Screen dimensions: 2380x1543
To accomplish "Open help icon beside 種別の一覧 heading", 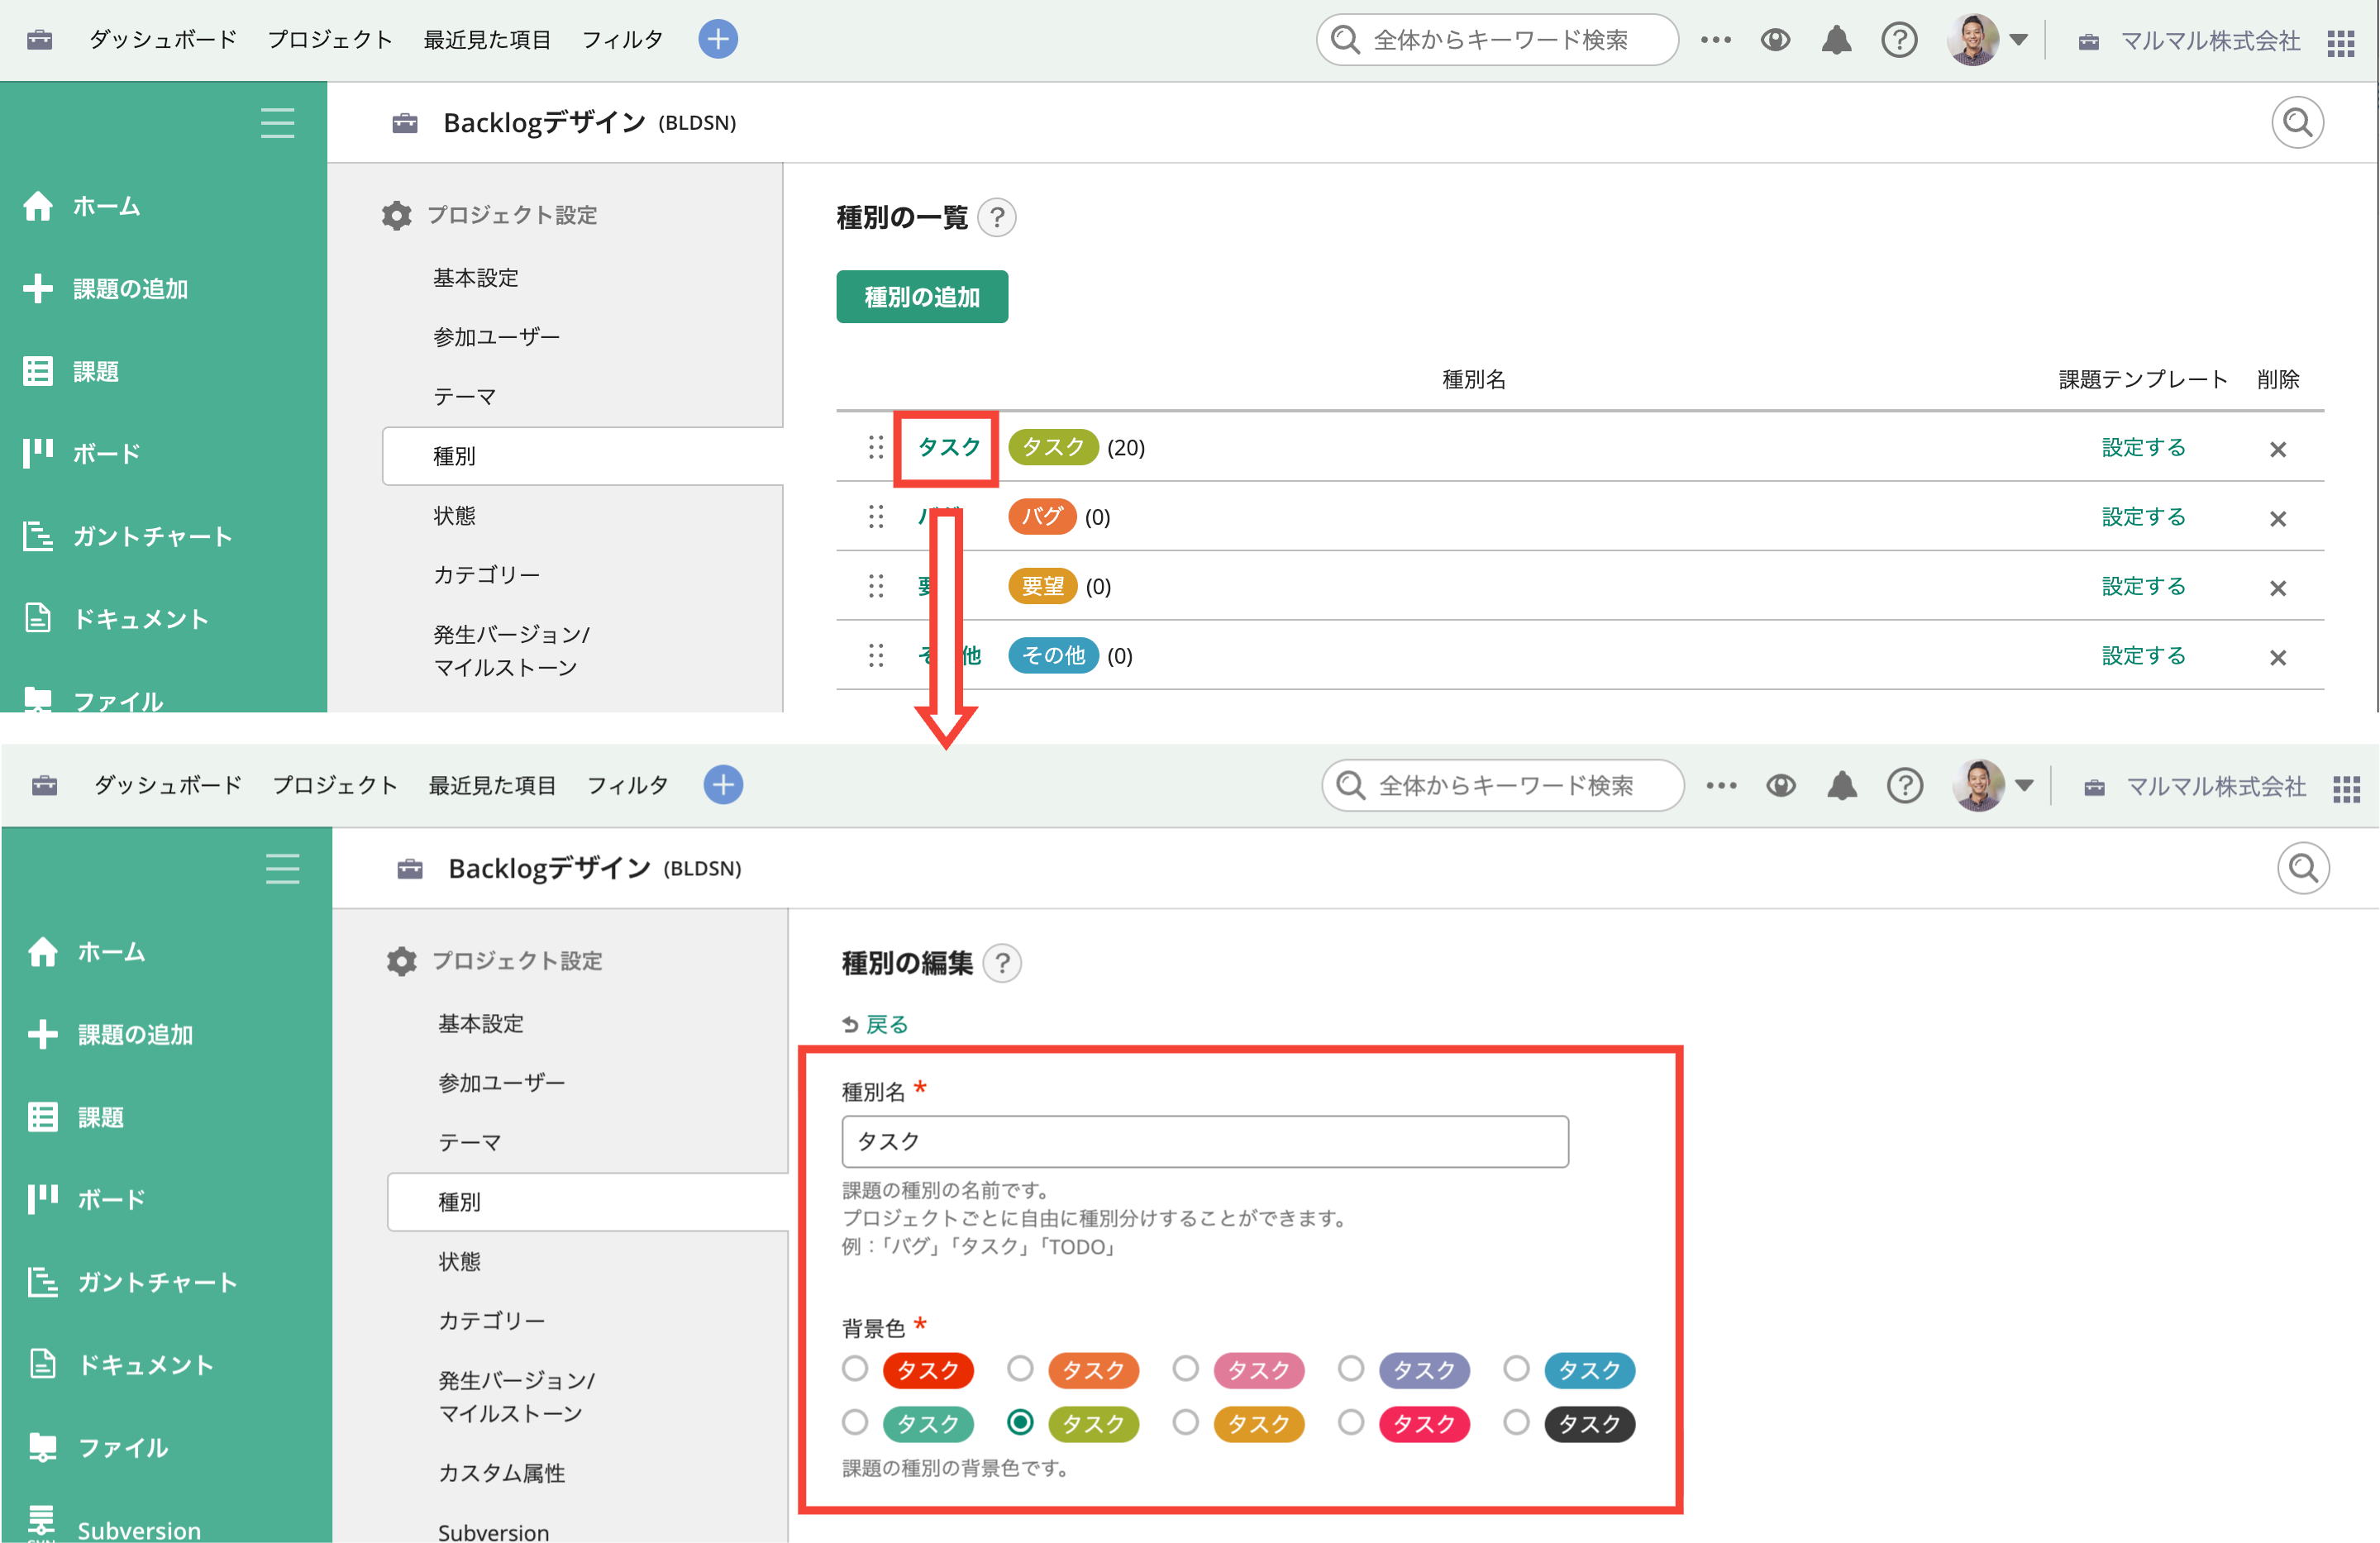I will point(996,217).
